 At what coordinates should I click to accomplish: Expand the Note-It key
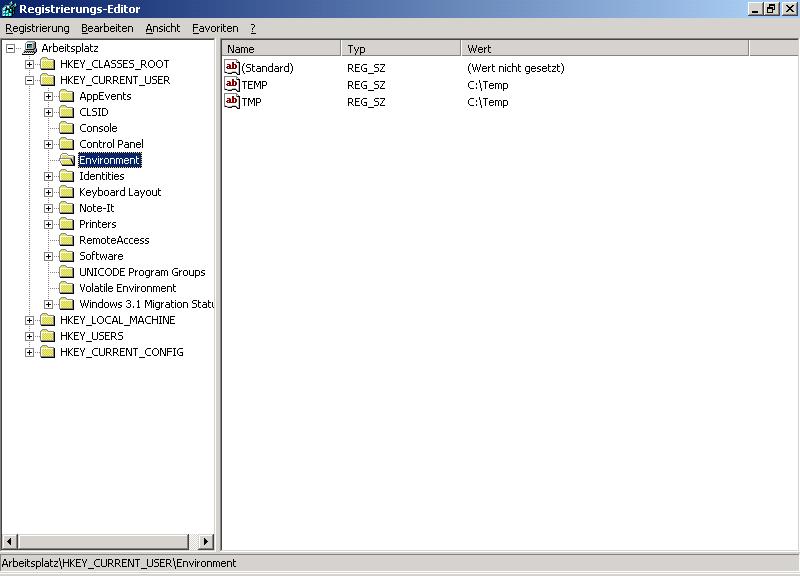pyautogui.click(x=48, y=208)
